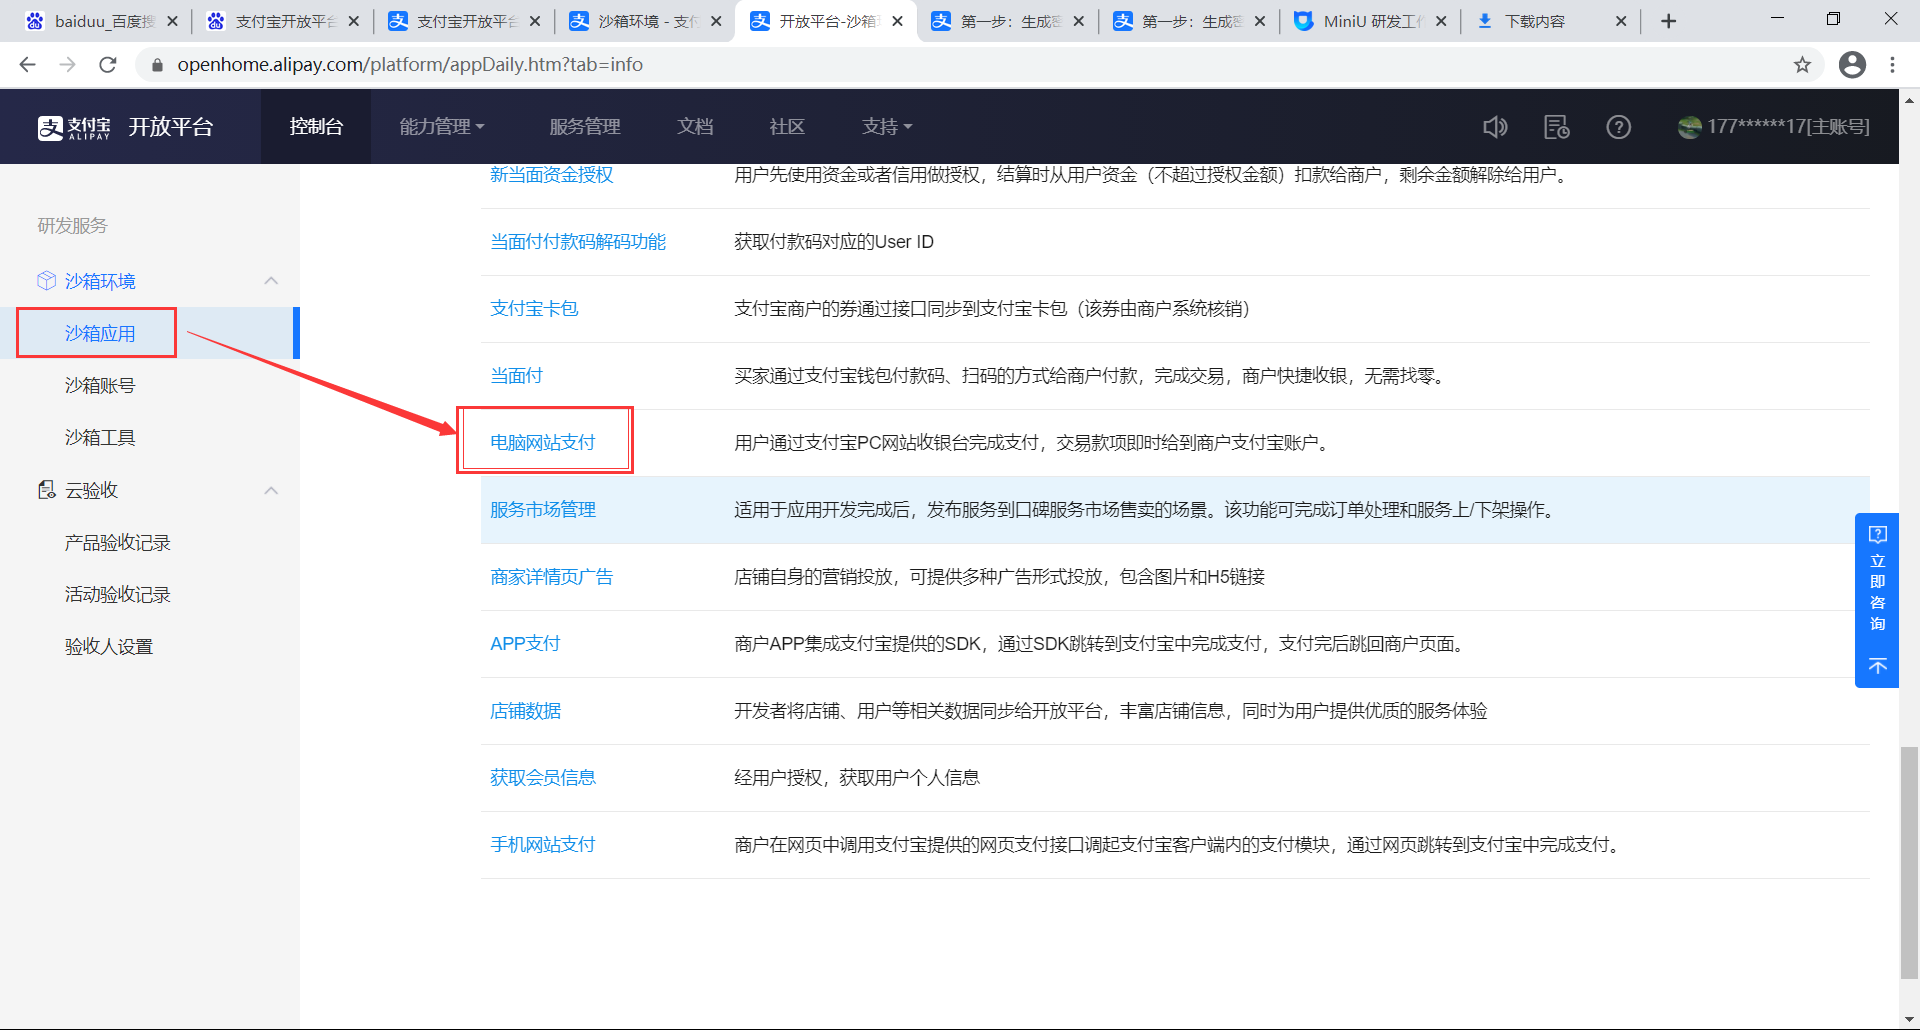The image size is (1920, 1030).
Task: Open the help question mark icon
Action: click(x=1618, y=127)
